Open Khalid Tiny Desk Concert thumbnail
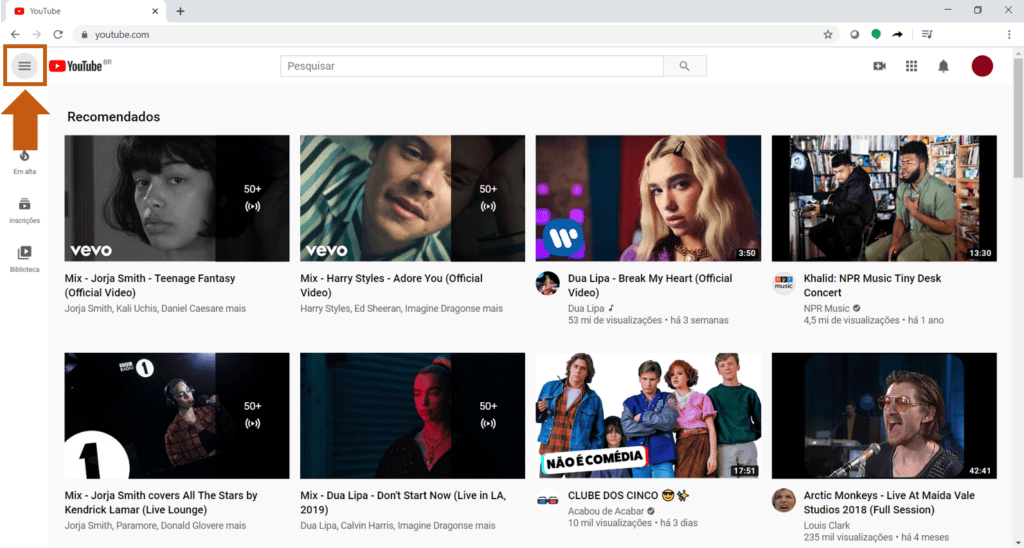The width and height of the screenshot is (1024, 548). (x=884, y=199)
